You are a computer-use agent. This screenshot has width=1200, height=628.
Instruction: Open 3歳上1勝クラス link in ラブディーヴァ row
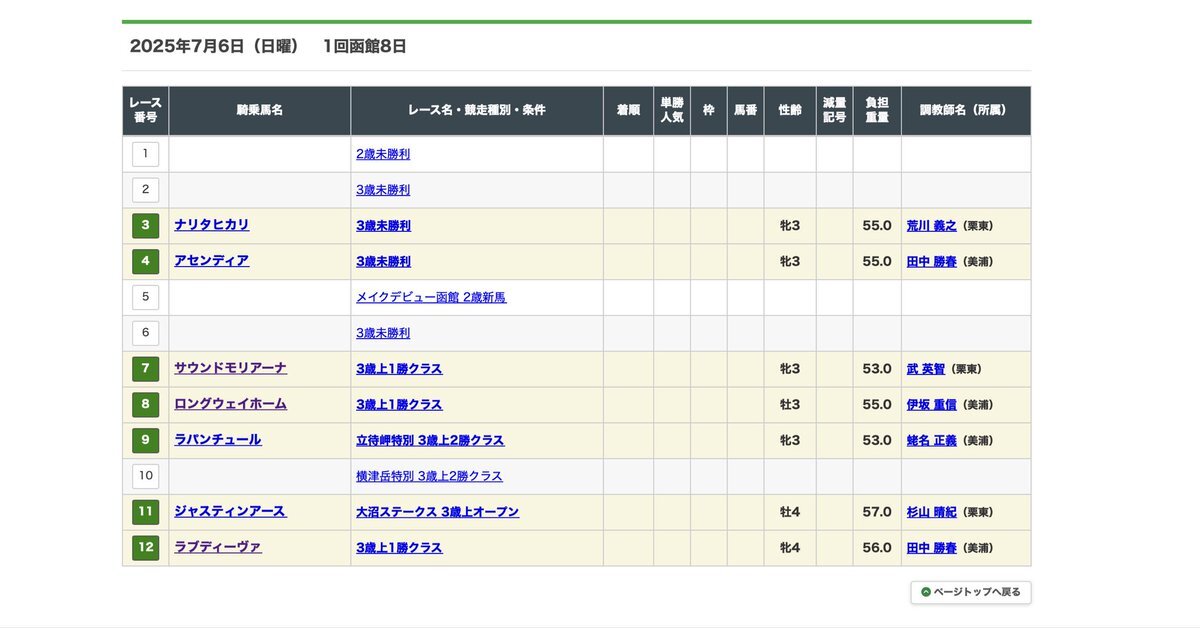click(x=399, y=548)
